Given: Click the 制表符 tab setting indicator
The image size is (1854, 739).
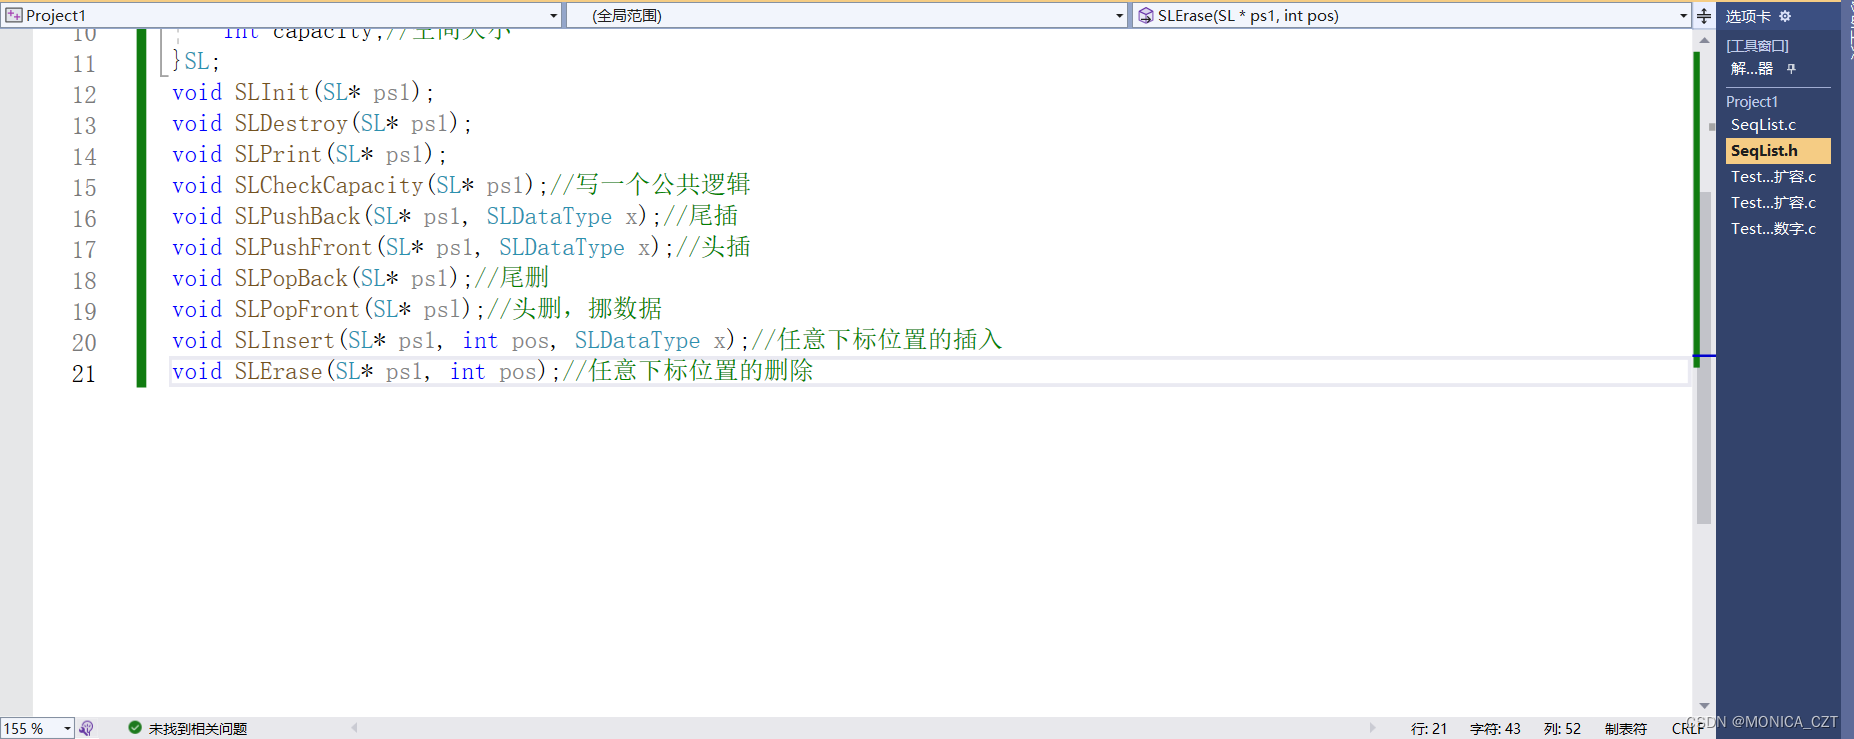Looking at the screenshot, I should click(1626, 729).
